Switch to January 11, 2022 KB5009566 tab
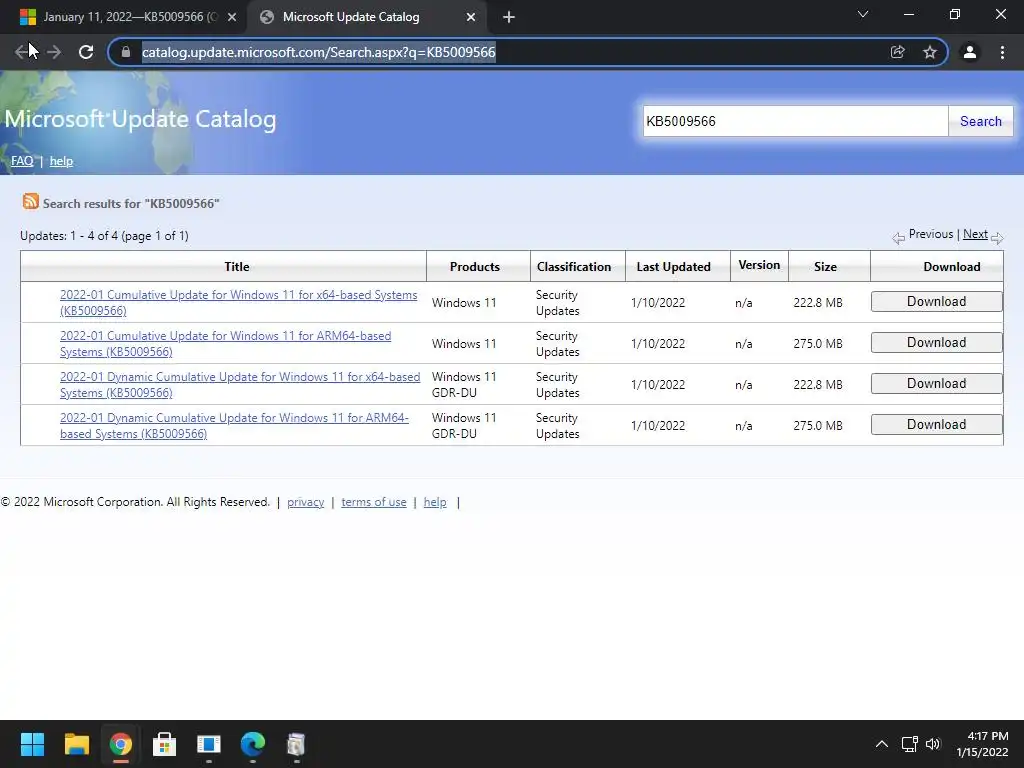 122,17
